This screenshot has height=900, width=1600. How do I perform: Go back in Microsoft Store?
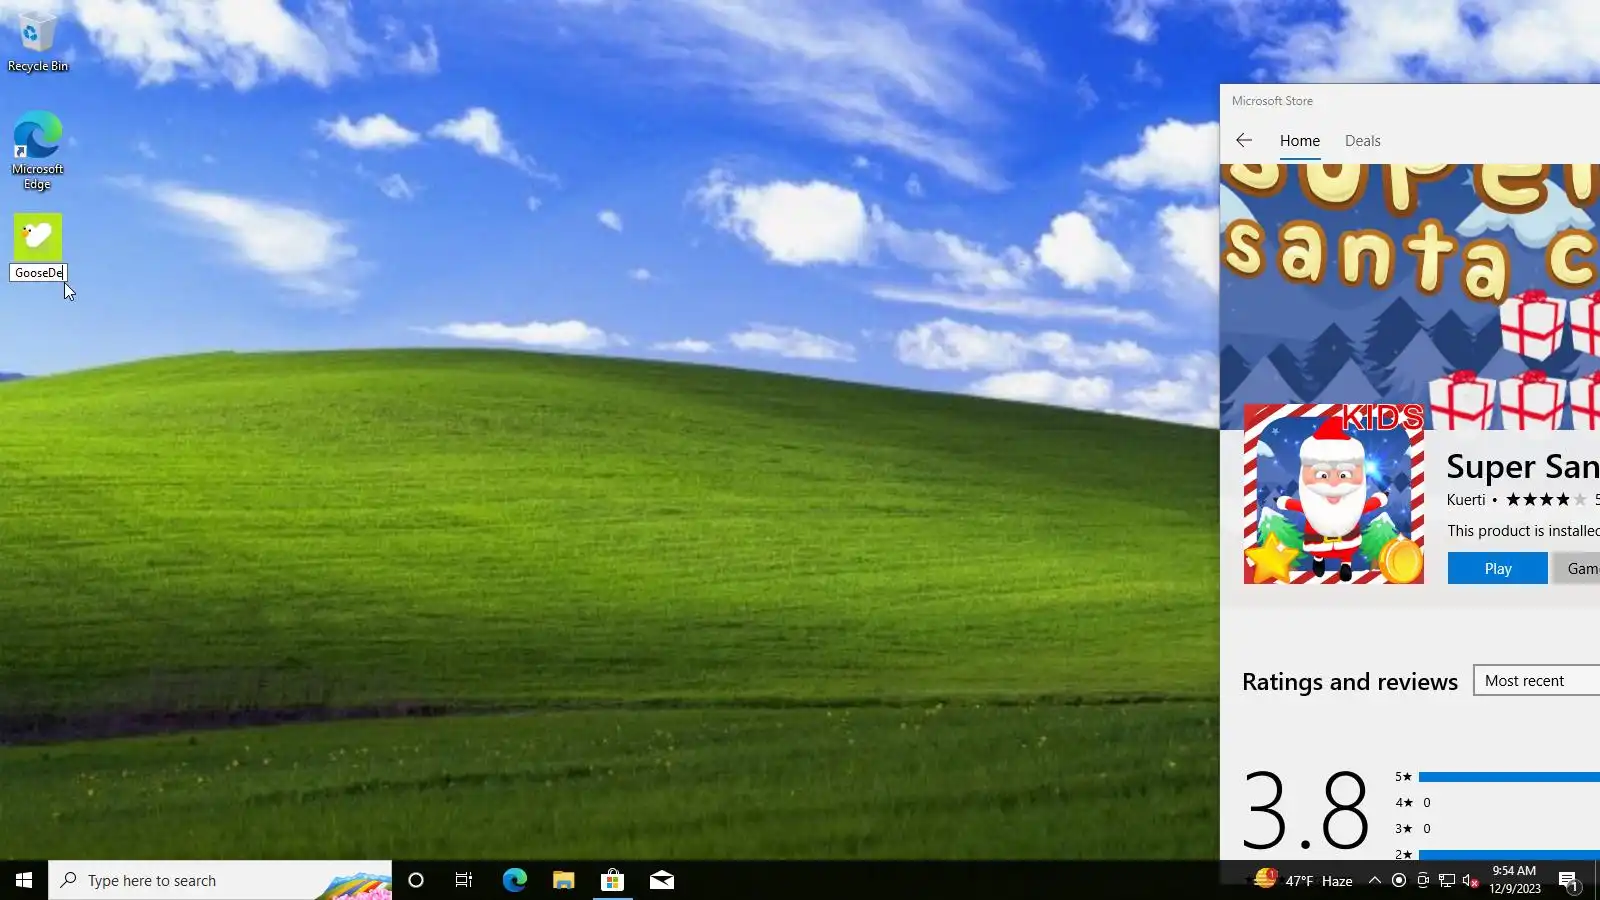click(x=1244, y=141)
